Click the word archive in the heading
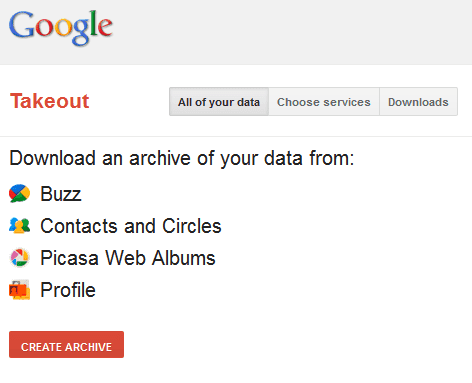Screen dimensions: 472x383 (x=160, y=158)
